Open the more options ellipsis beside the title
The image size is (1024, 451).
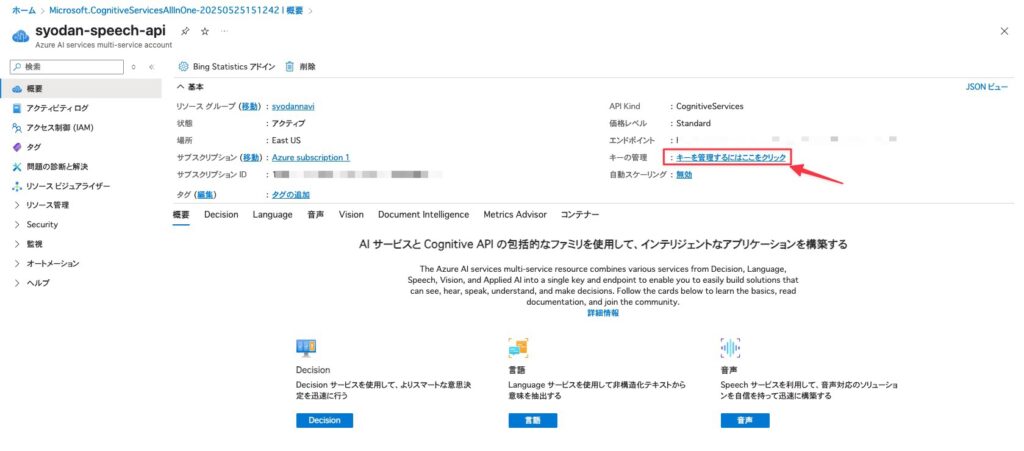point(224,31)
